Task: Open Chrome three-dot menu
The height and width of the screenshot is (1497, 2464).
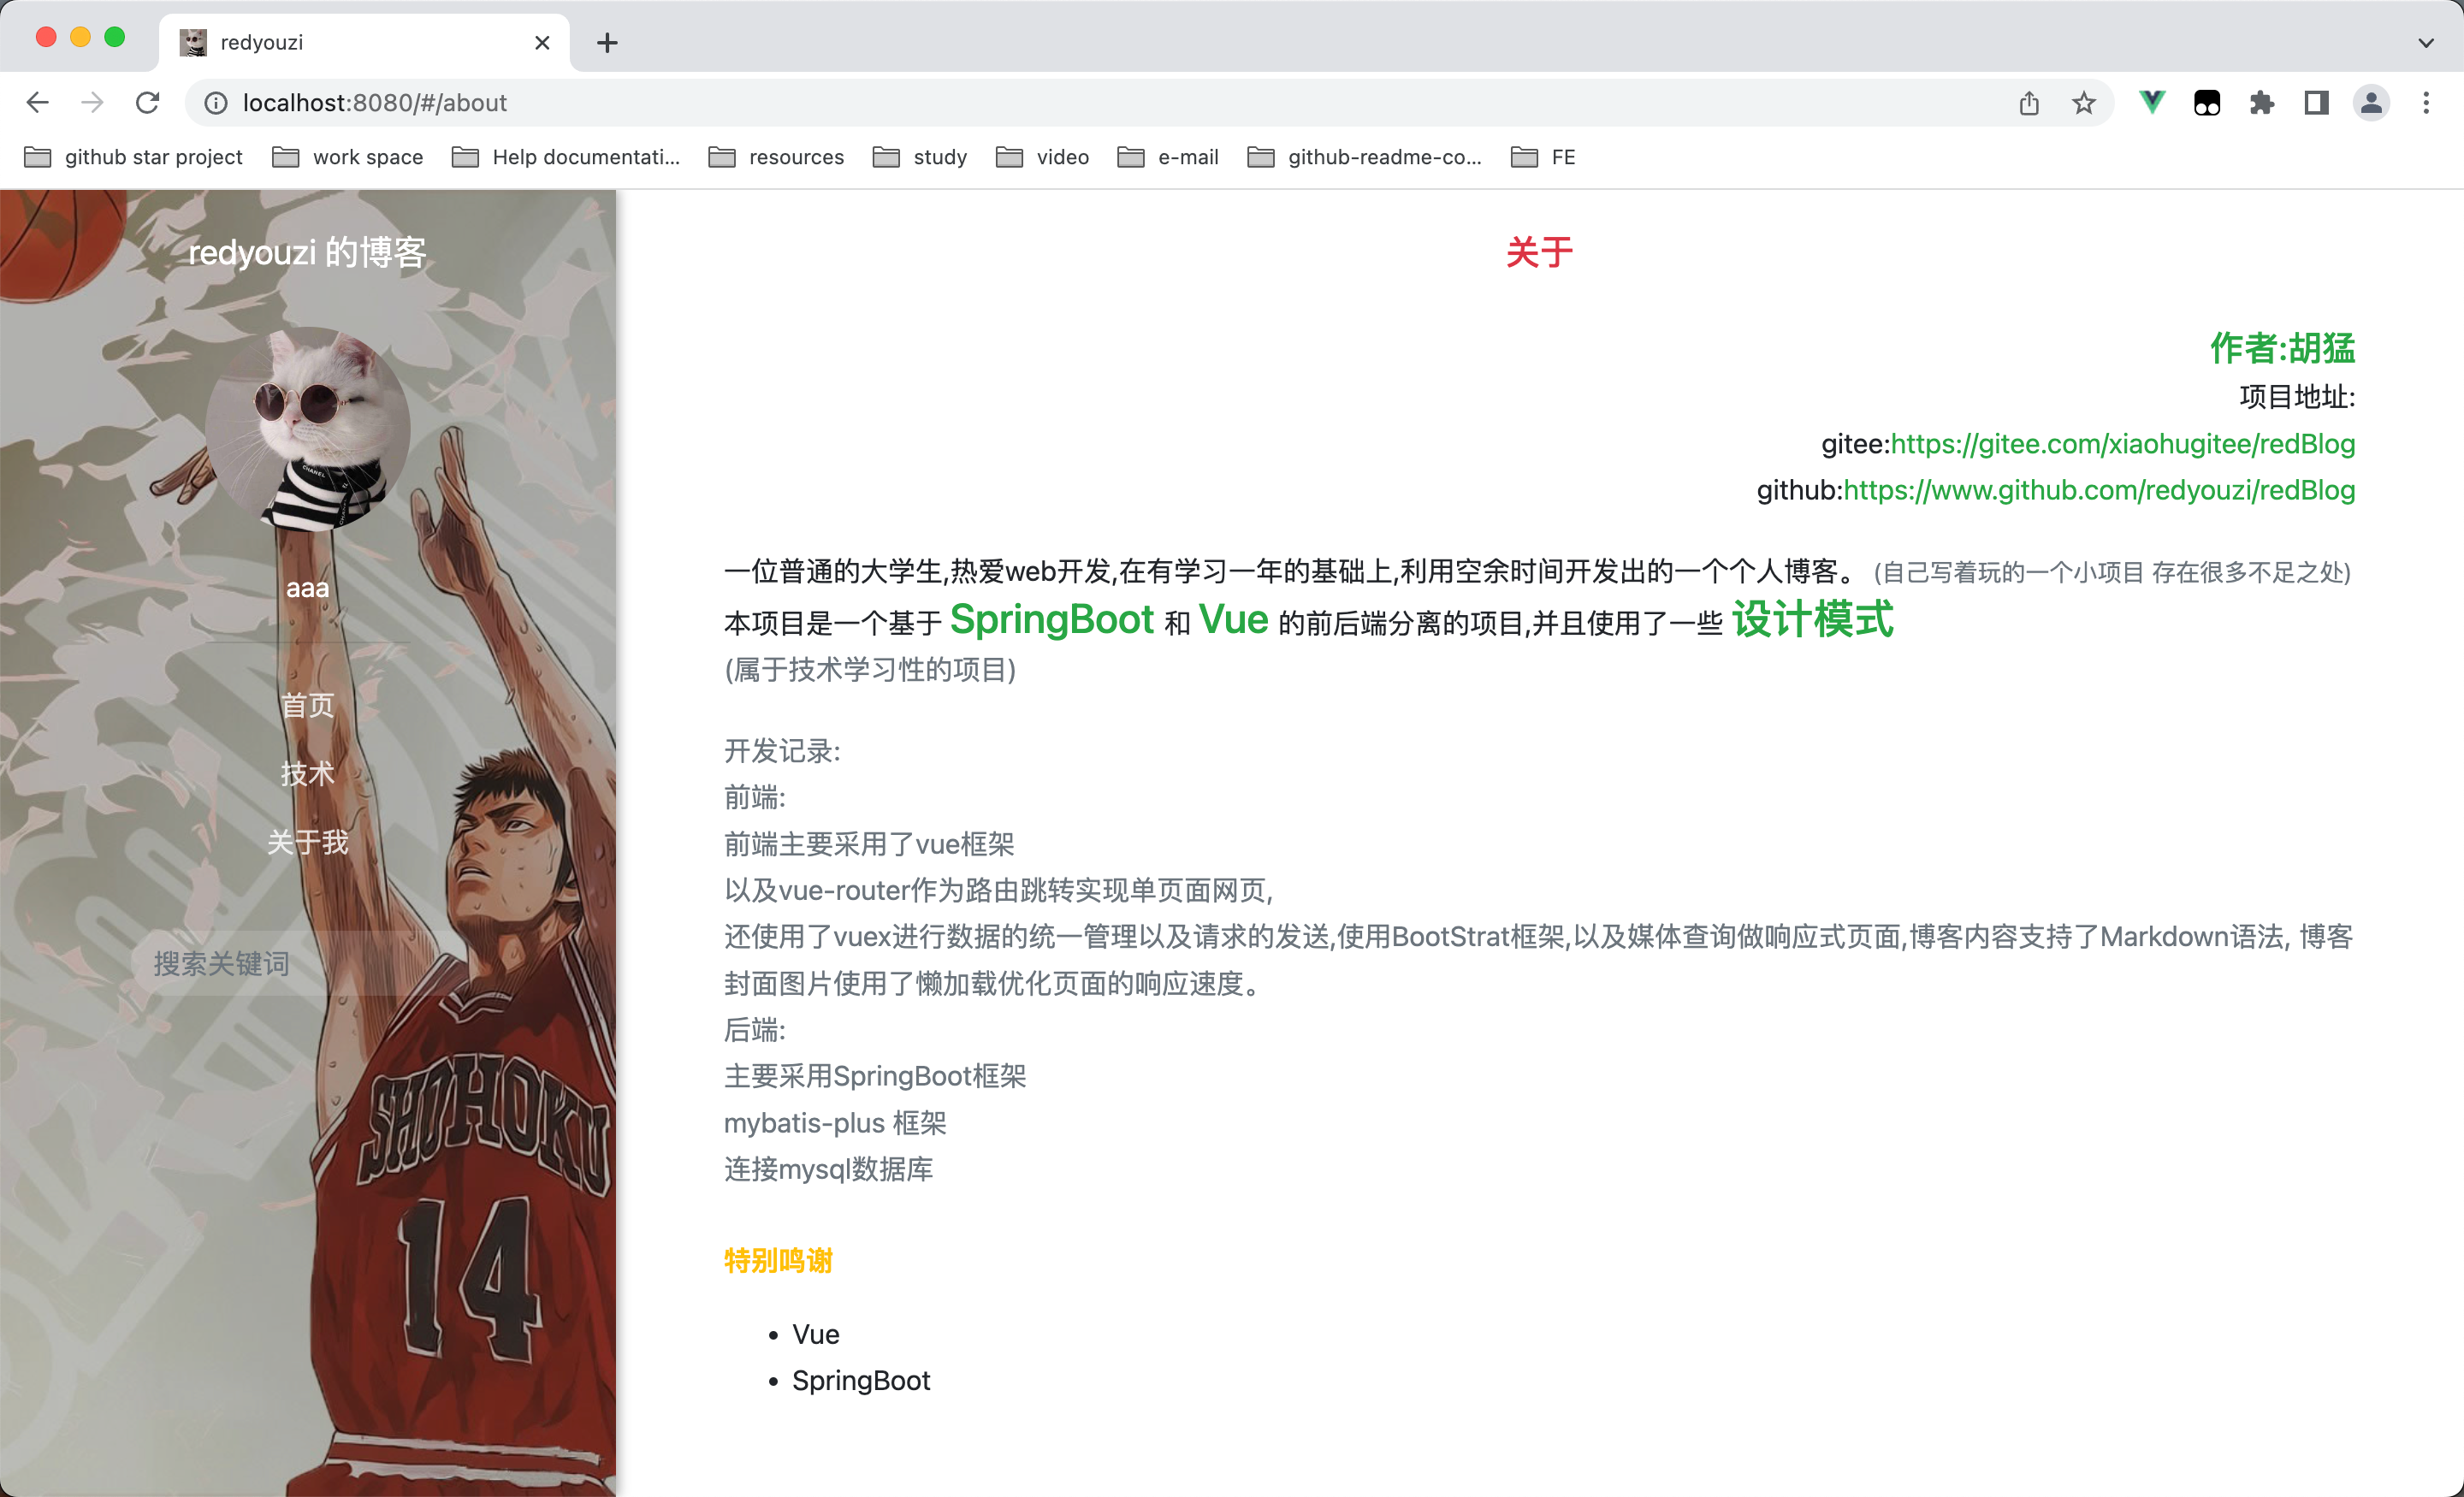Action: click(2426, 103)
